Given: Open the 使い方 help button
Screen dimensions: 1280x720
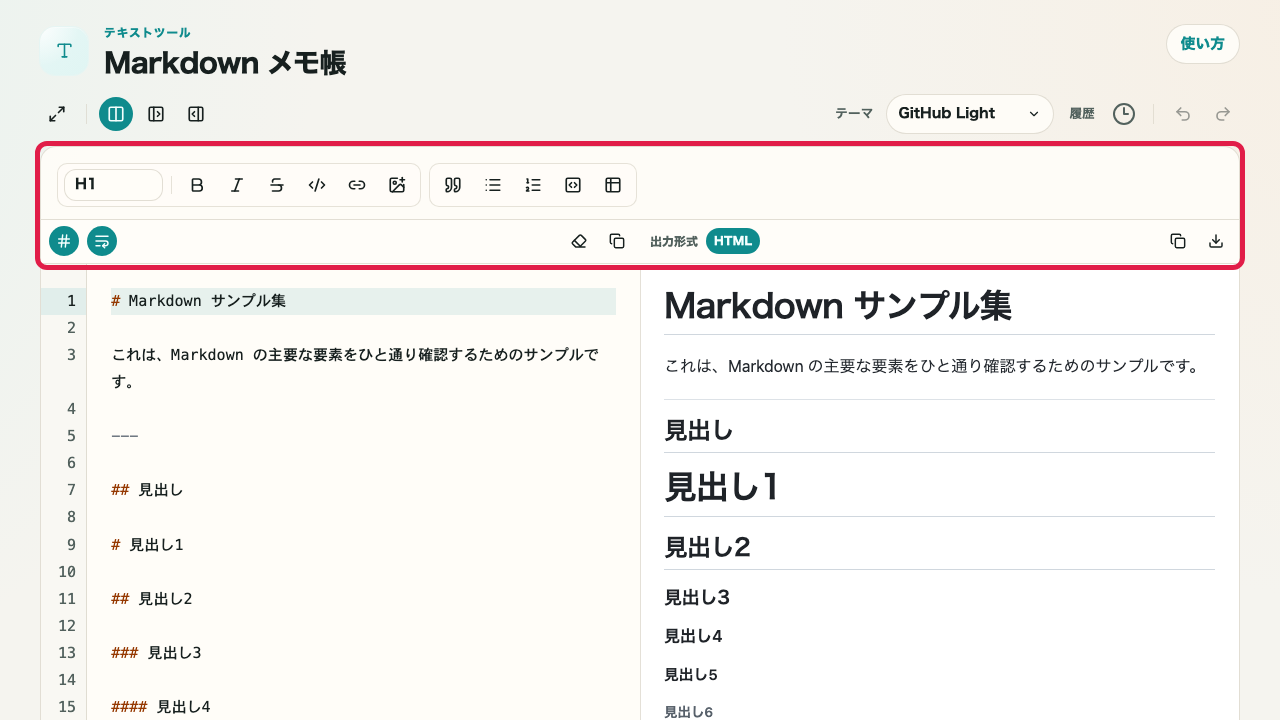Looking at the screenshot, I should pyautogui.click(x=1202, y=44).
